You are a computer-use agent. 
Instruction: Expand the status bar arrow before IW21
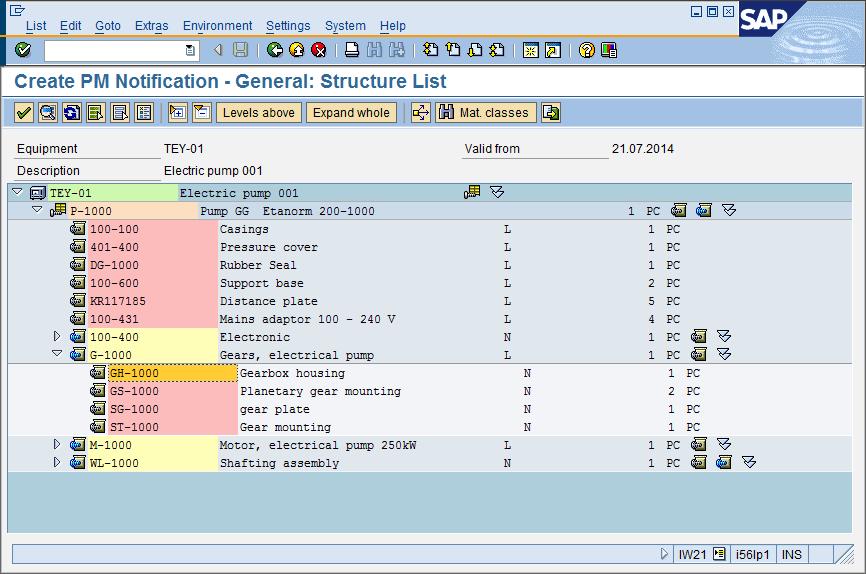(x=664, y=554)
